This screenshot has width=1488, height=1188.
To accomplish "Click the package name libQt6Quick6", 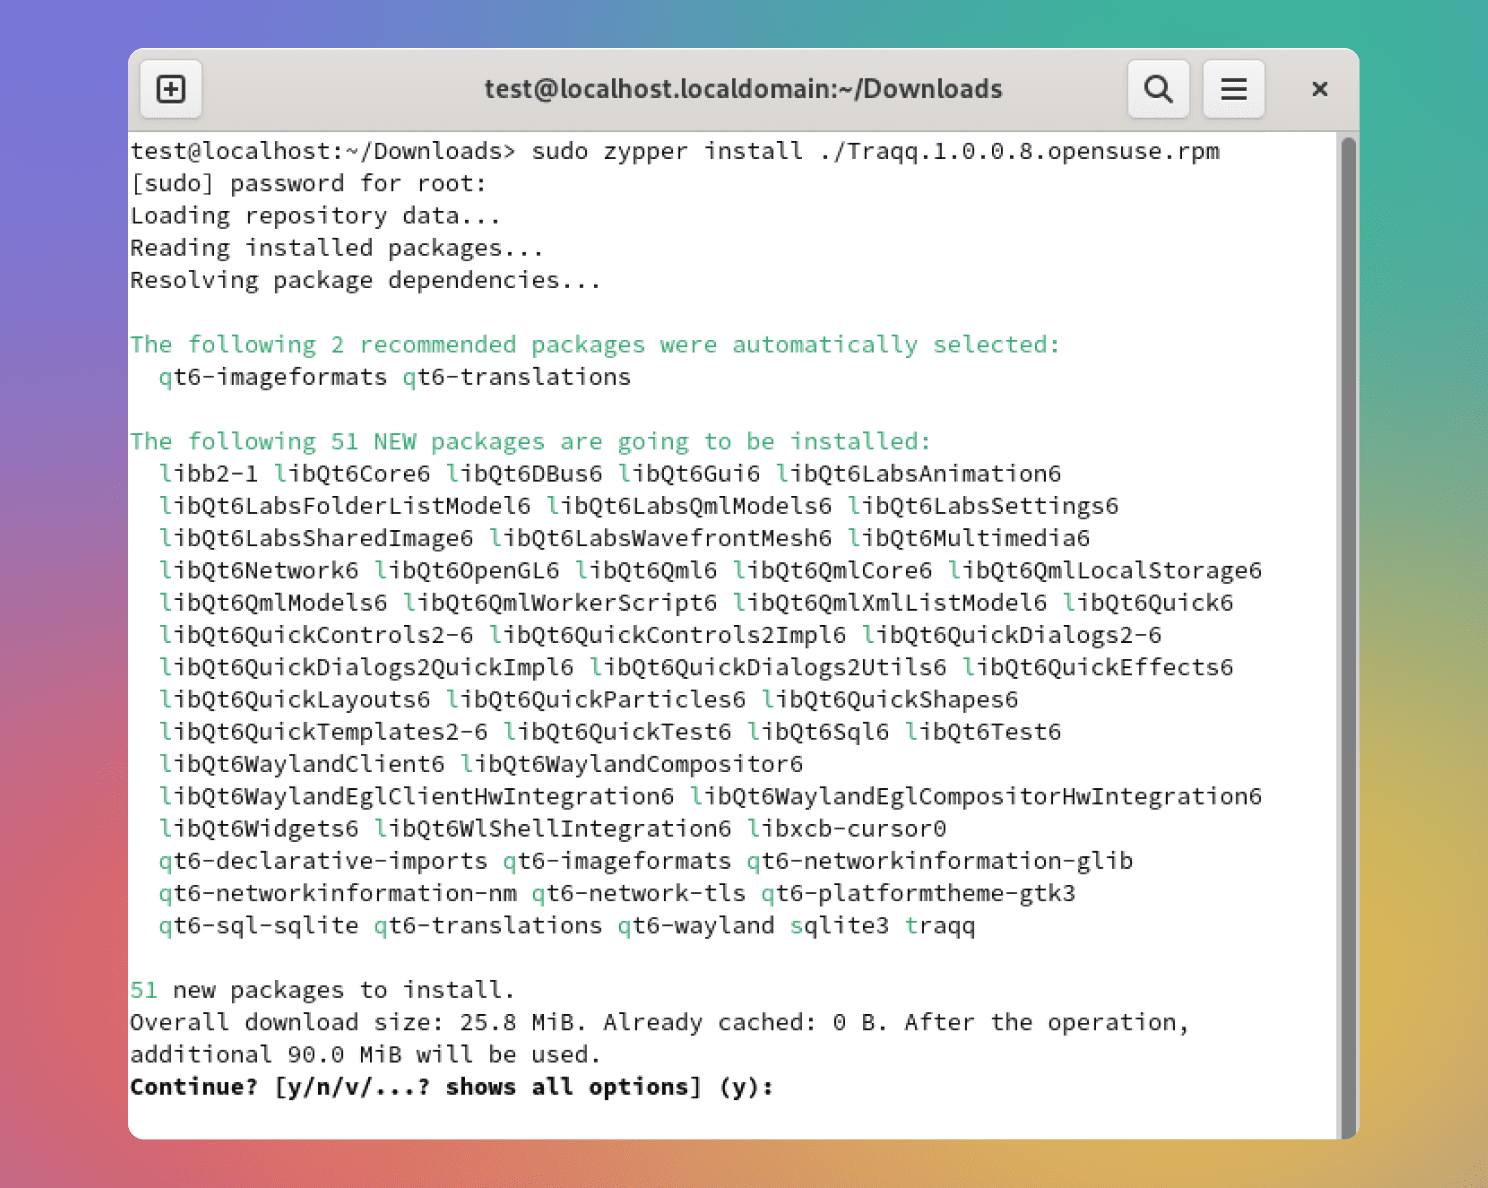I will 1148,603.
